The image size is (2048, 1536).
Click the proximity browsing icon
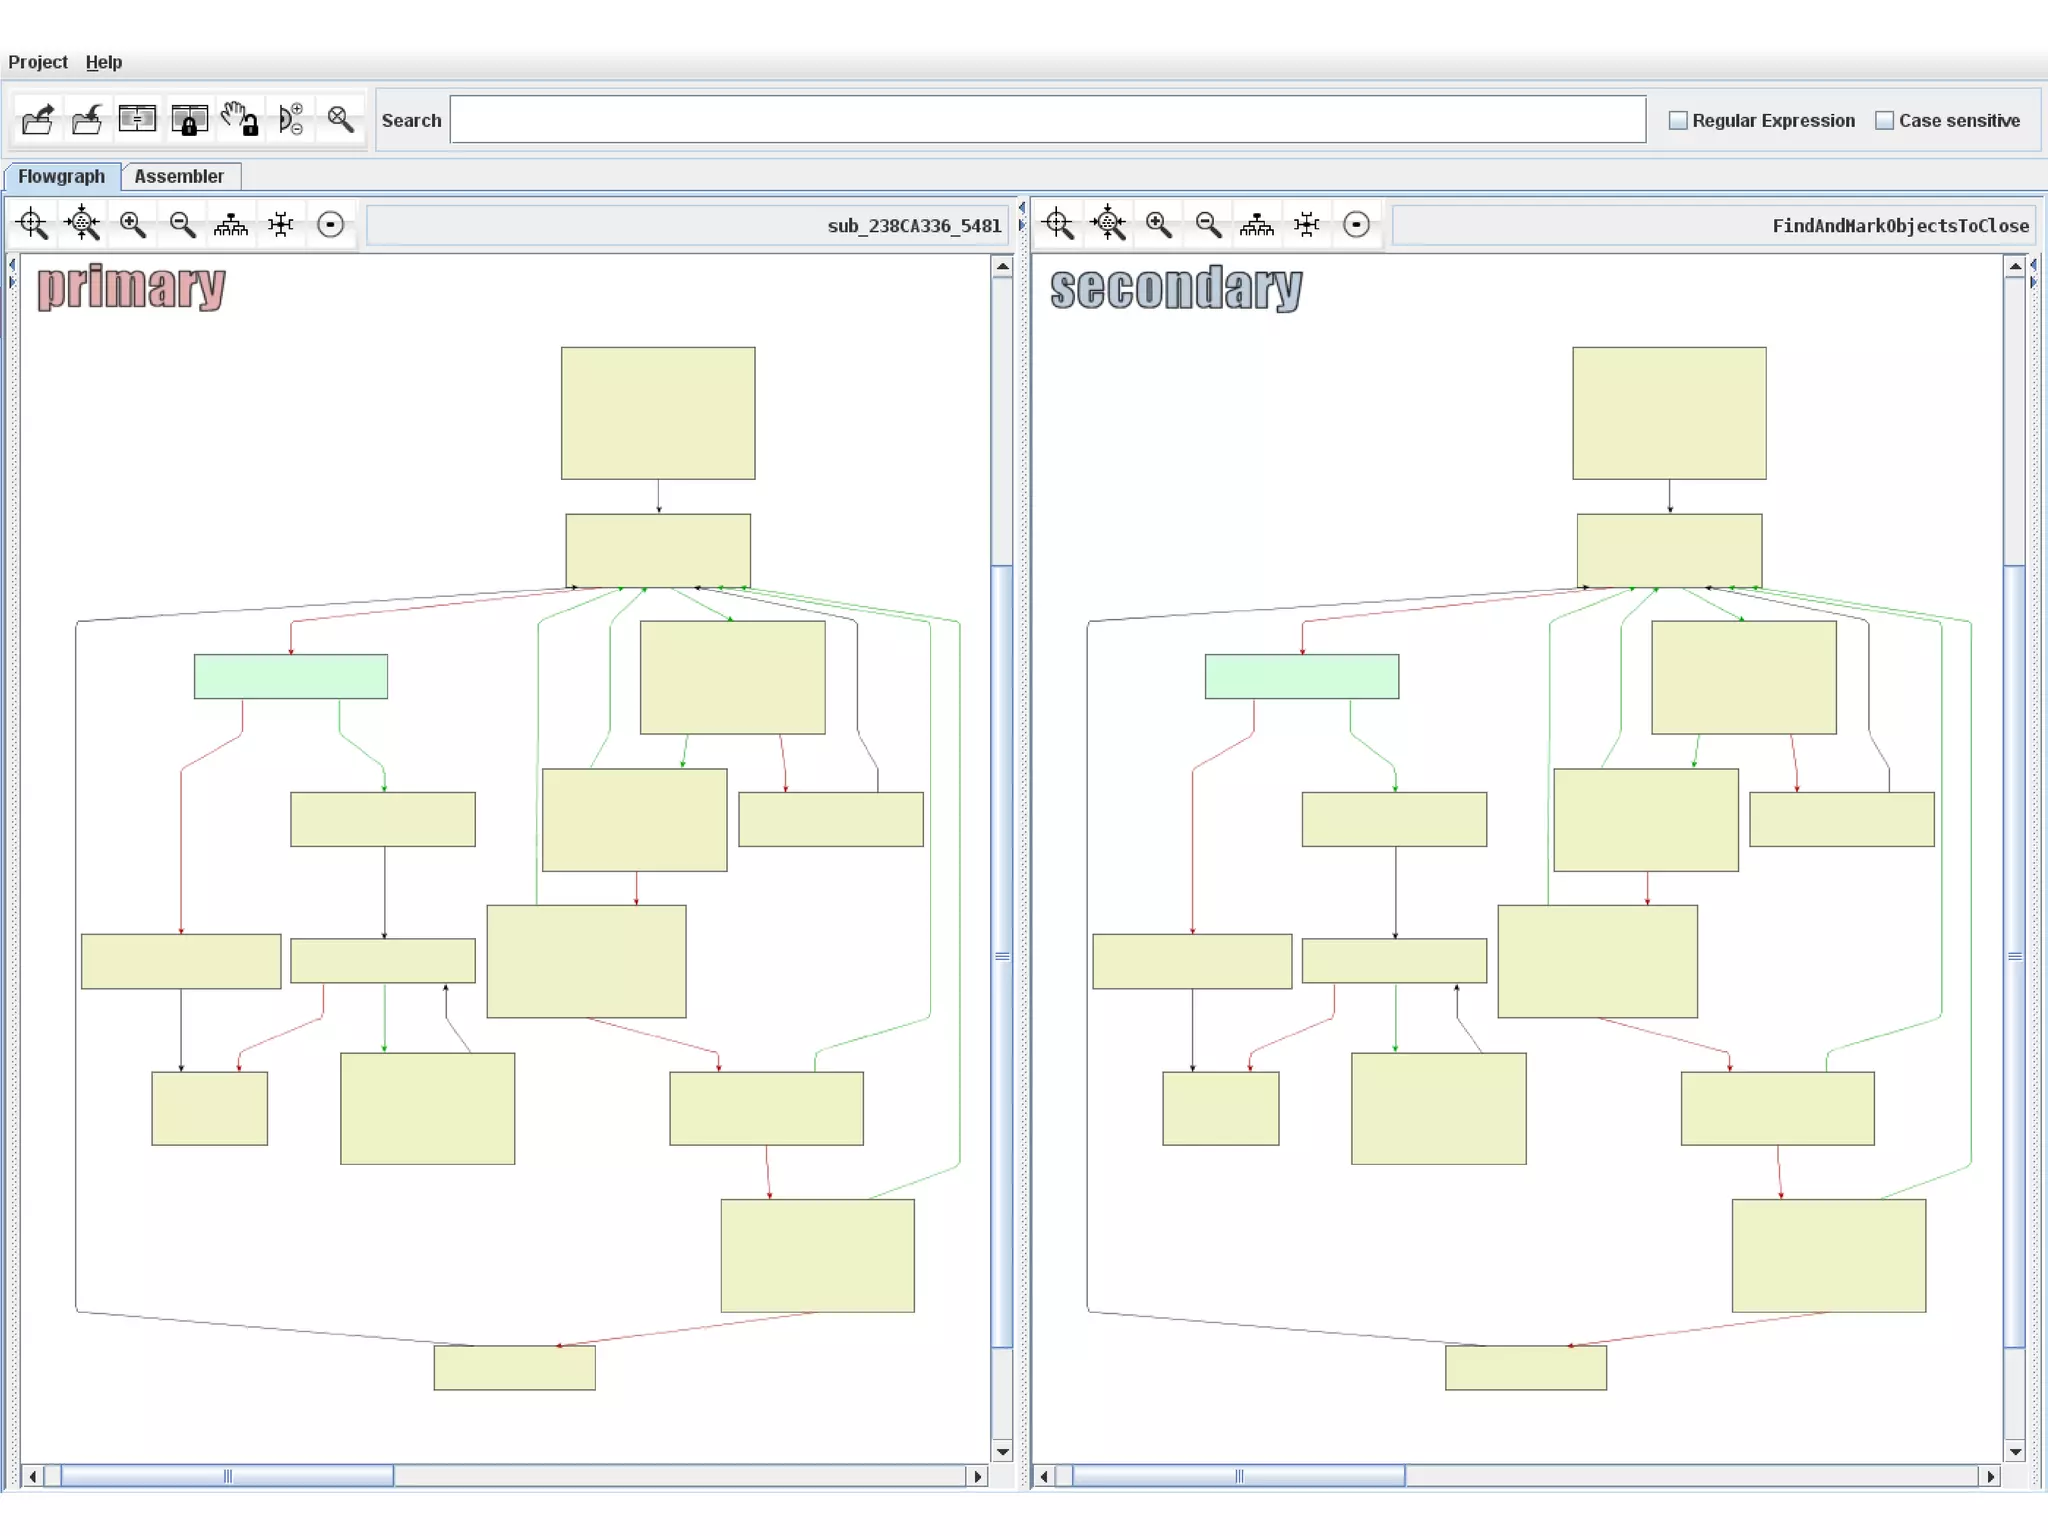[x=290, y=120]
